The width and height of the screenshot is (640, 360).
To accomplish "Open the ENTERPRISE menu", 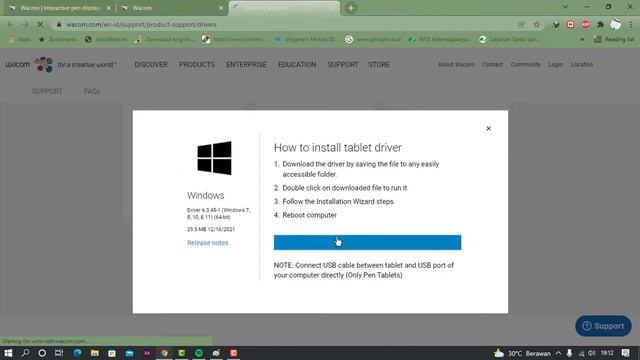I will pyautogui.click(x=246, y=64).
